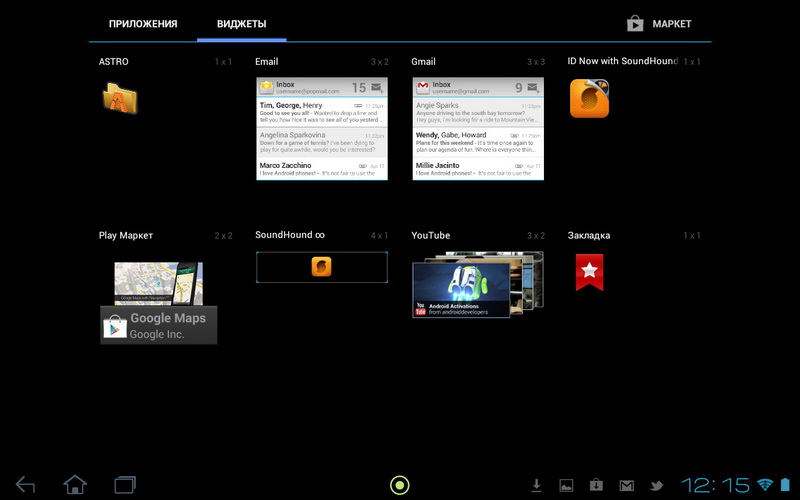Image resolution: width=800 pixels, height=500 pixels.
Task: Tap the battery status icon
Action: click(x=785, y=485)
